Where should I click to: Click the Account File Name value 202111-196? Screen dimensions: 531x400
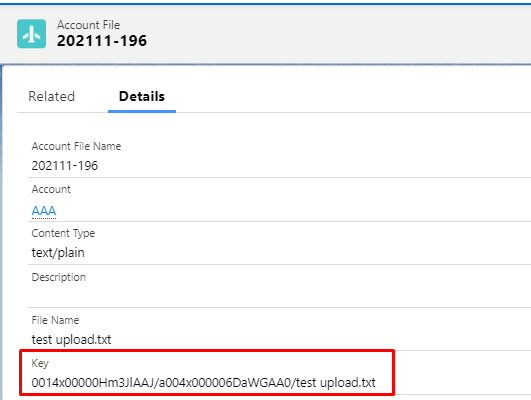(65, 166)
